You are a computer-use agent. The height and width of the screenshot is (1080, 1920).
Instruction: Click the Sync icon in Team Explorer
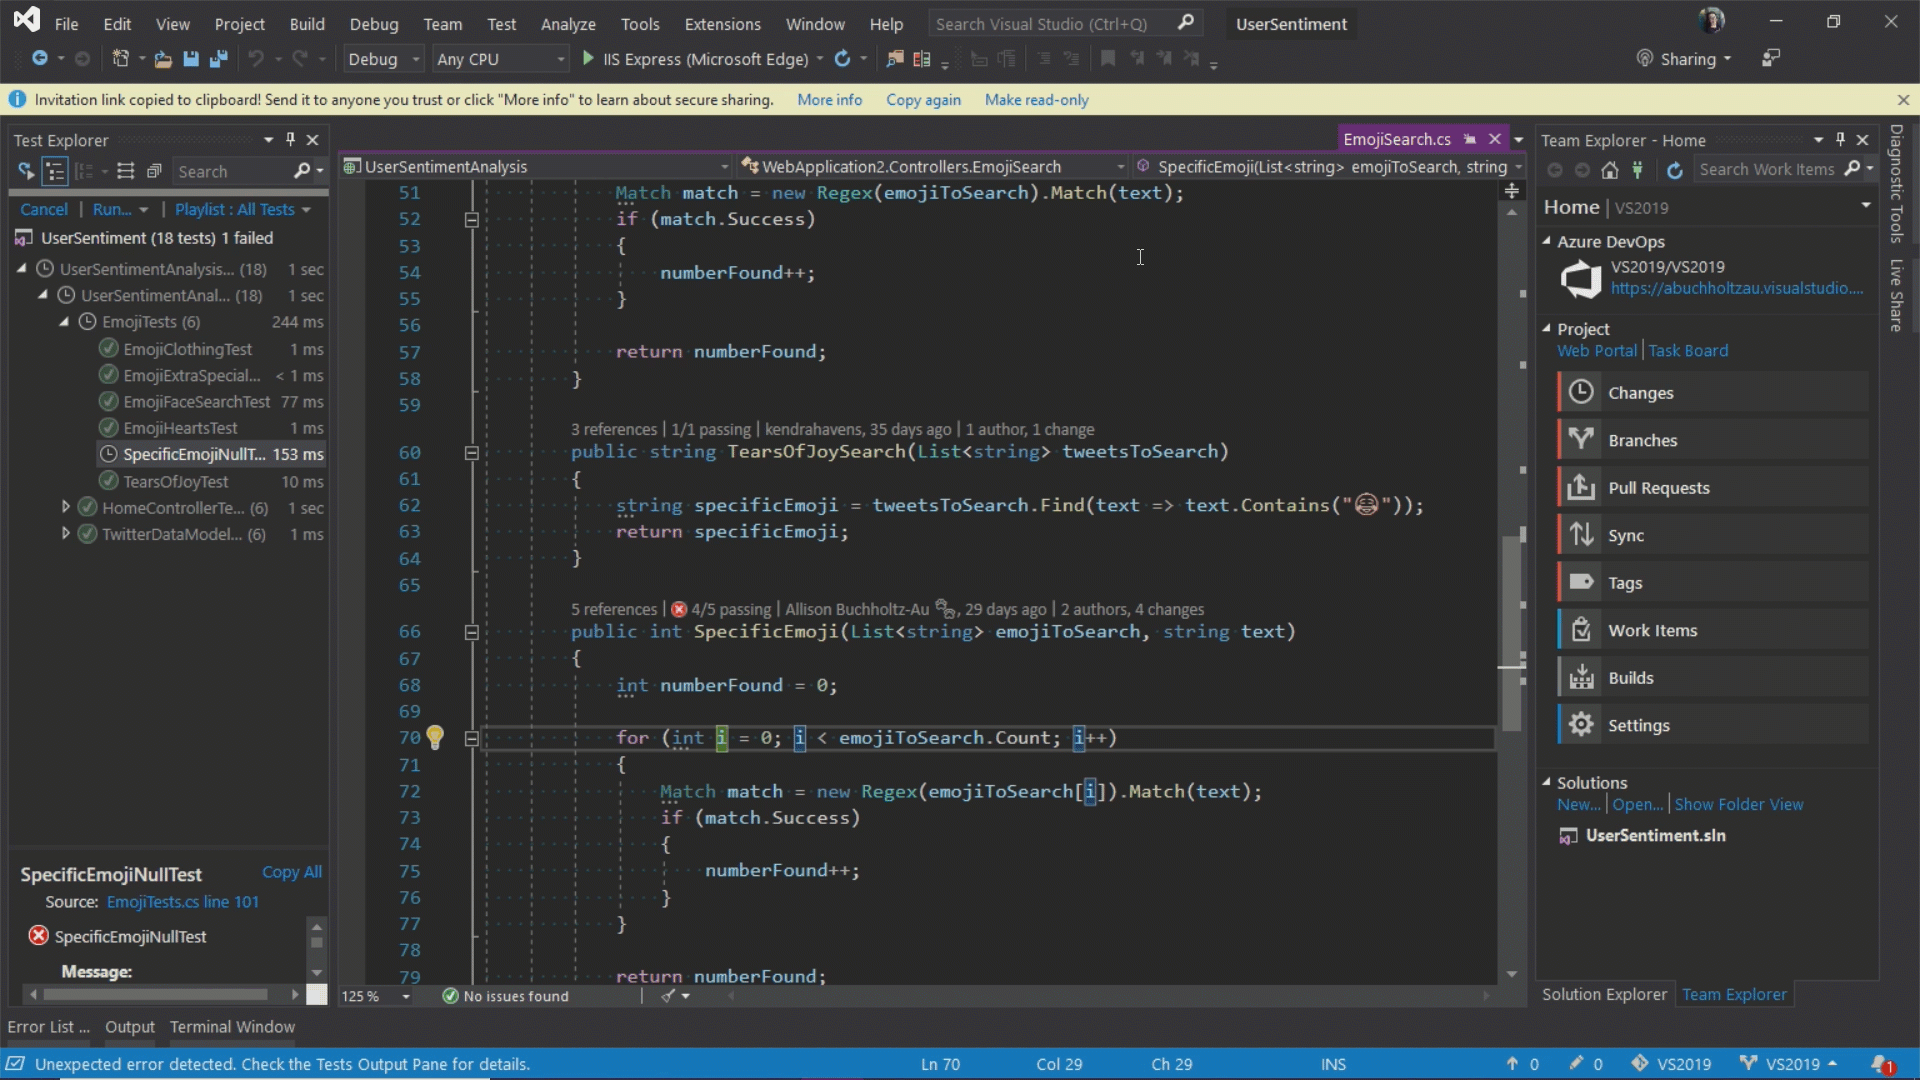pos(1580,534)
